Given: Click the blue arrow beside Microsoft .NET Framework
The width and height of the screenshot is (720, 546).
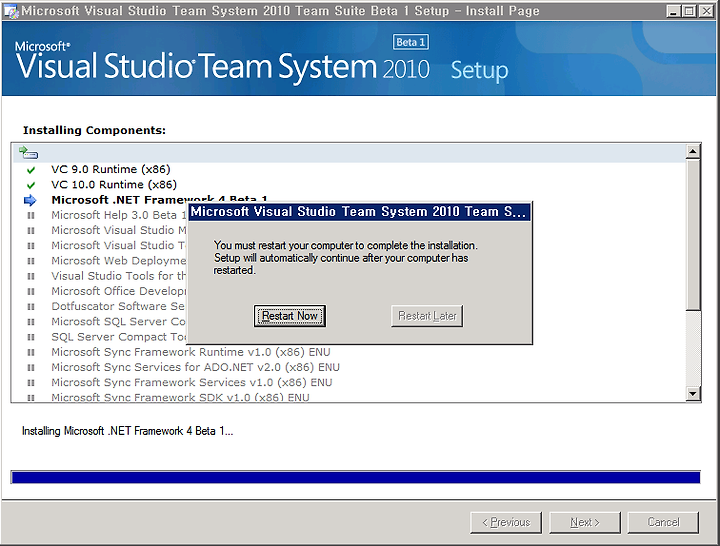Looking at the screenshot, I should point(30,200).
